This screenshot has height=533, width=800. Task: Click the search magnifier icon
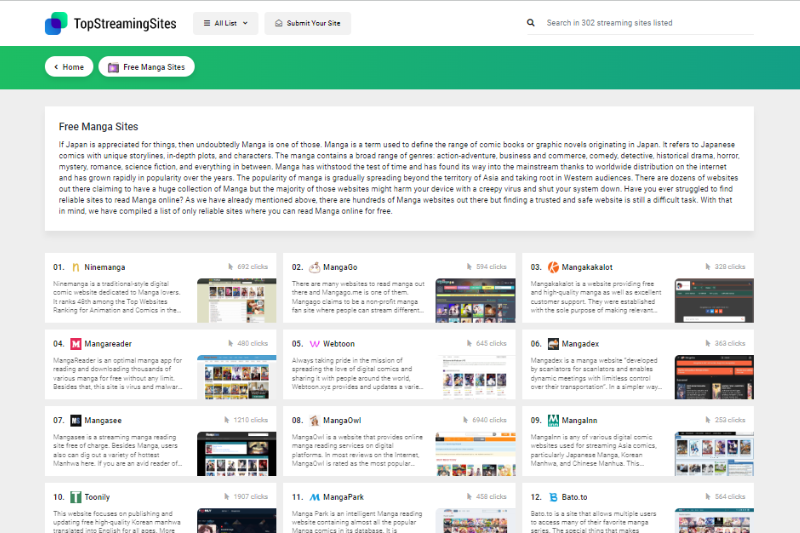coord(531,23)
